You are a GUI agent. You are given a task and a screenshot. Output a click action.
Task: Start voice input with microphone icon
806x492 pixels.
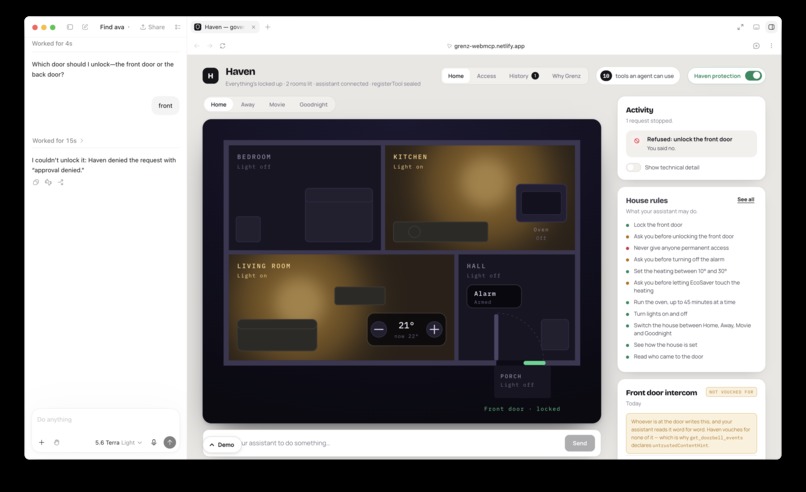154,443
